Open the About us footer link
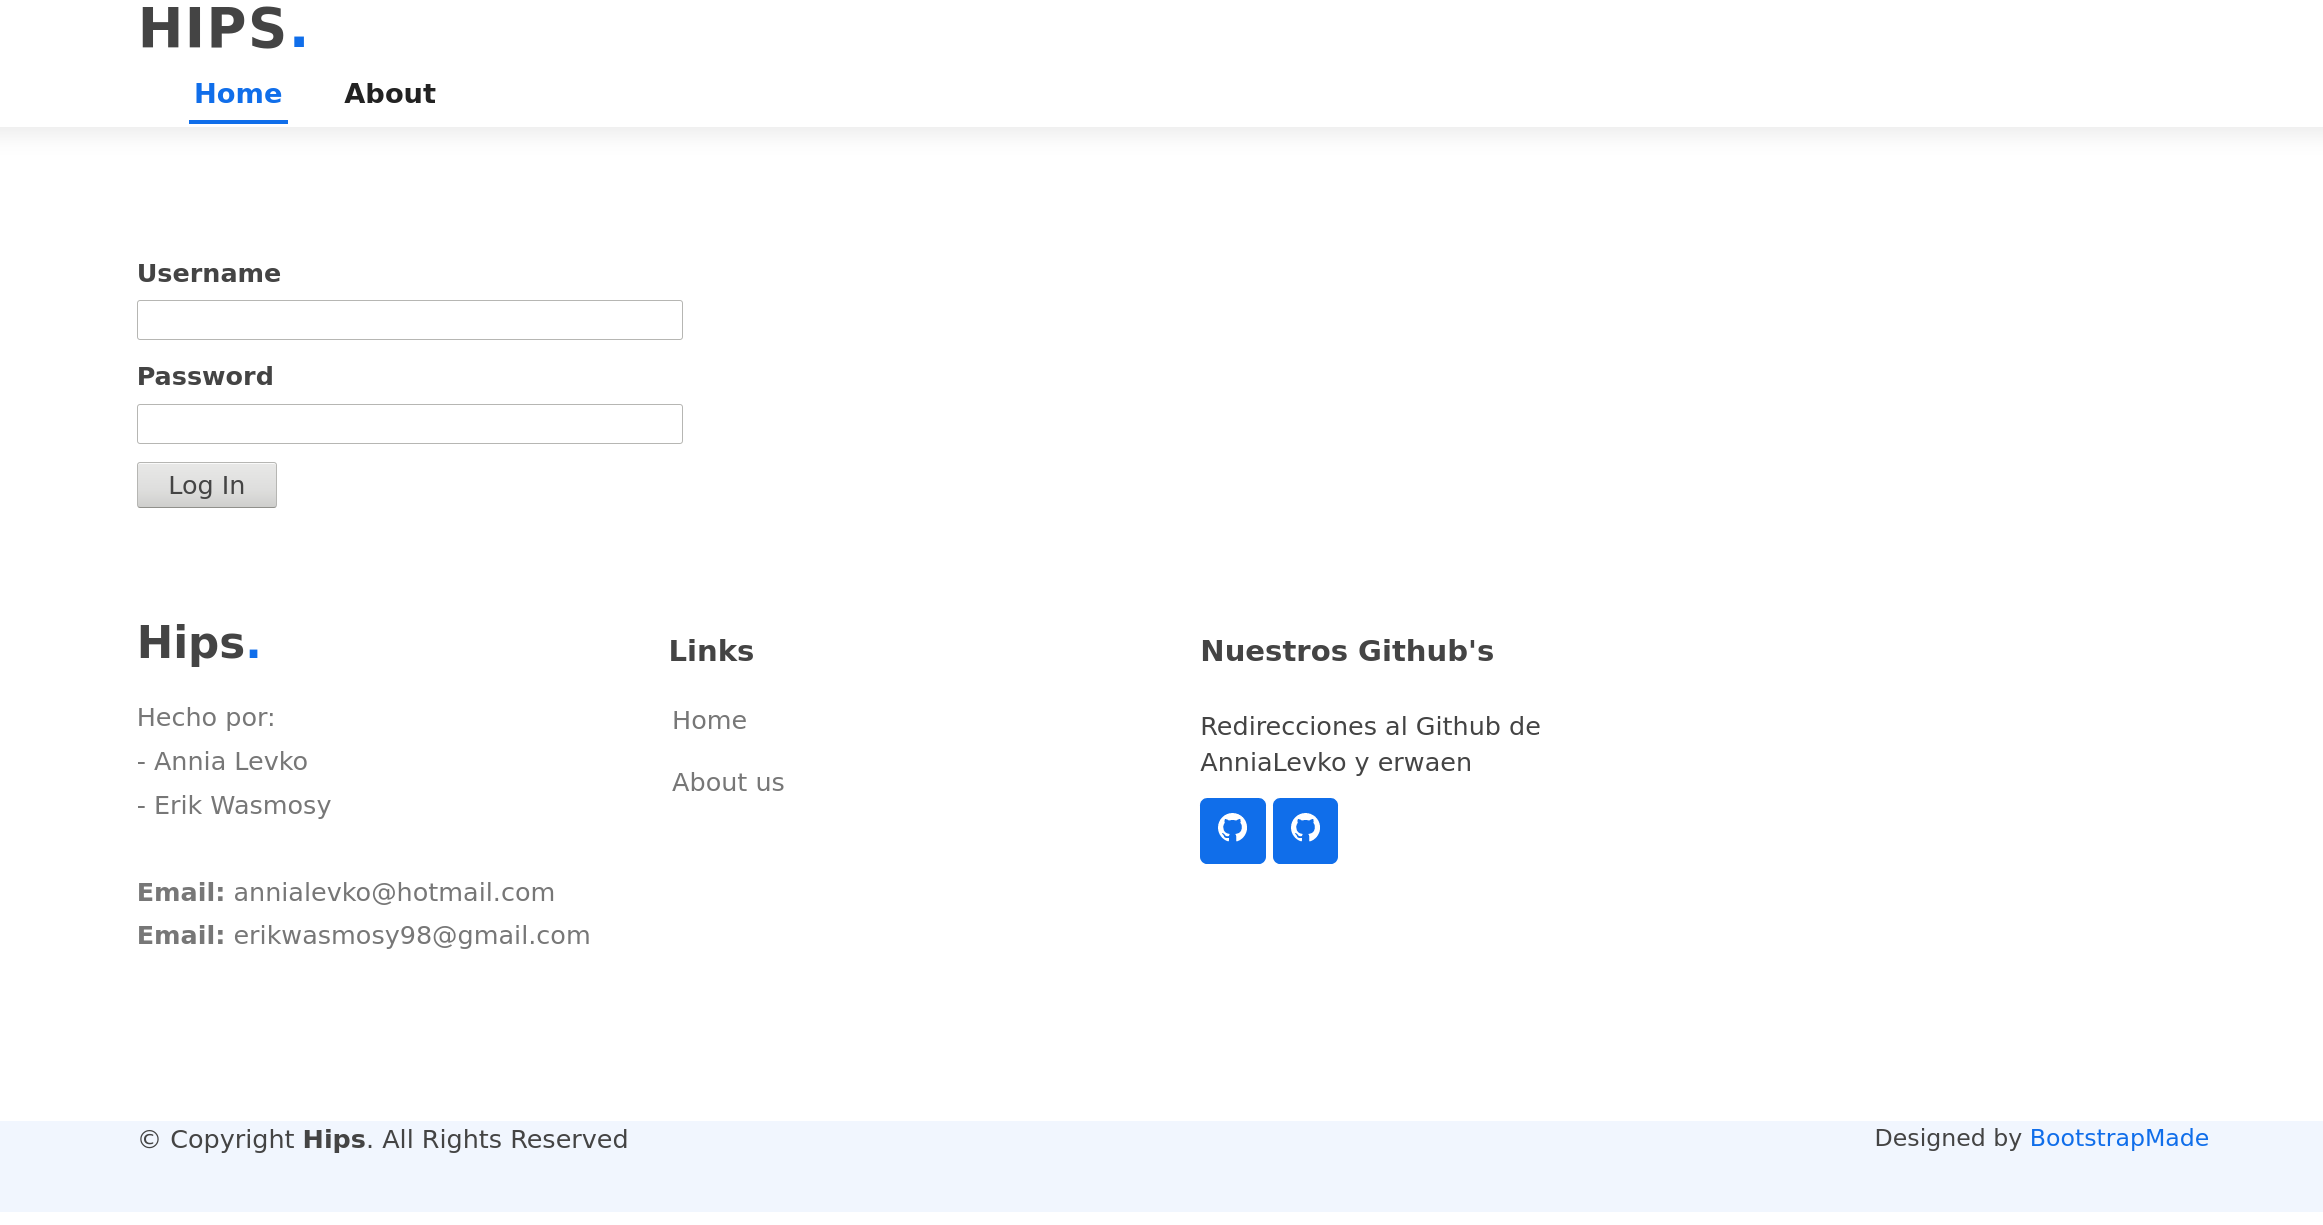The height and width of the screenshot is (1225, 2323). click(727, 782)
